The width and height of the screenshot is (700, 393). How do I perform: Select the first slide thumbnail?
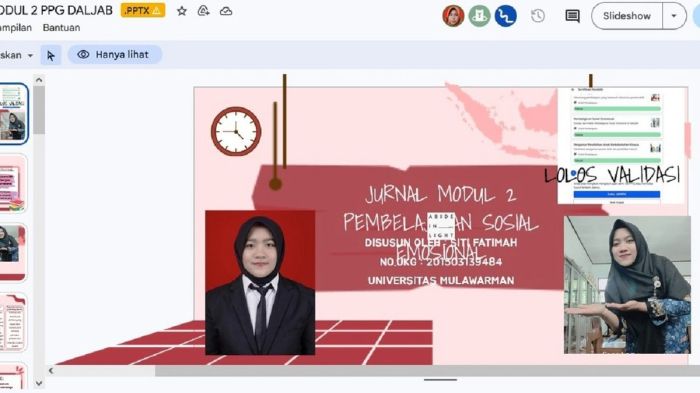point(13,113)
